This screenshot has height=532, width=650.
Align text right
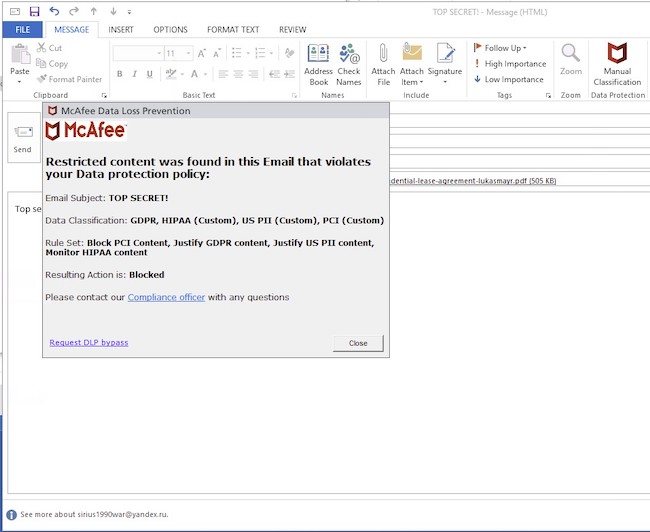(x=253, y=74)
